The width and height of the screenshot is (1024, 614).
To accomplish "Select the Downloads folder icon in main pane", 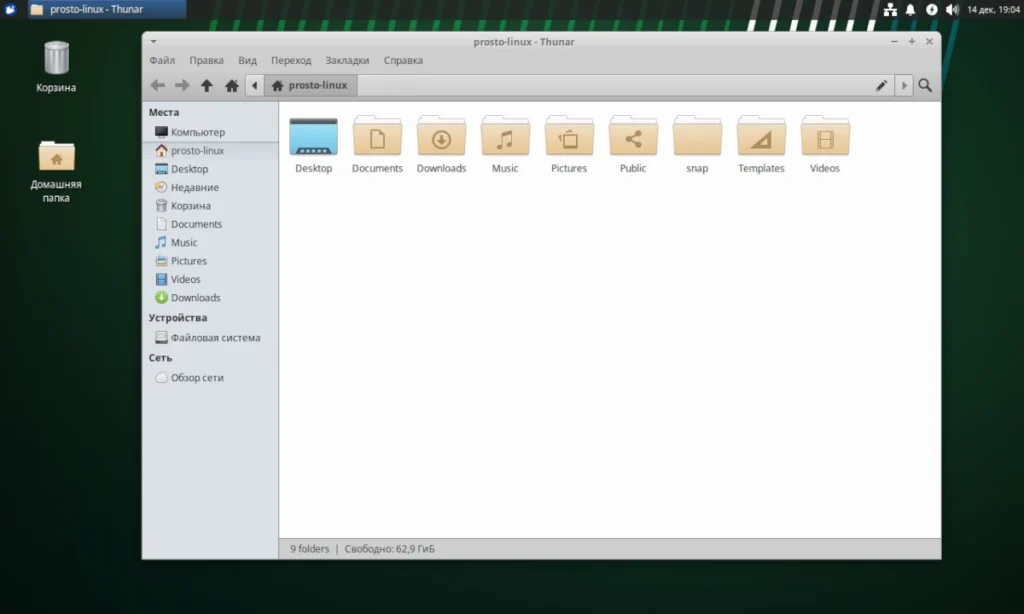I will point(441,137).
